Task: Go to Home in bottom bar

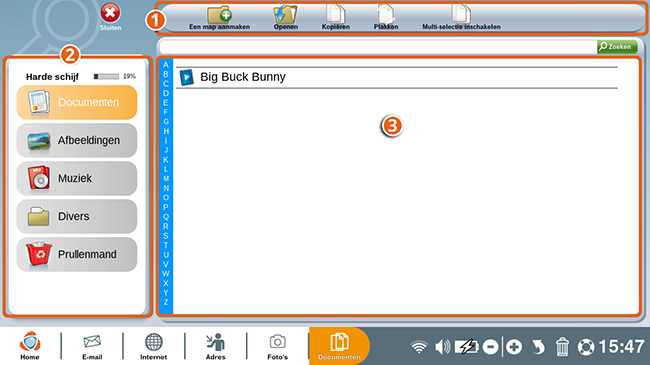Action: [30, 346]
